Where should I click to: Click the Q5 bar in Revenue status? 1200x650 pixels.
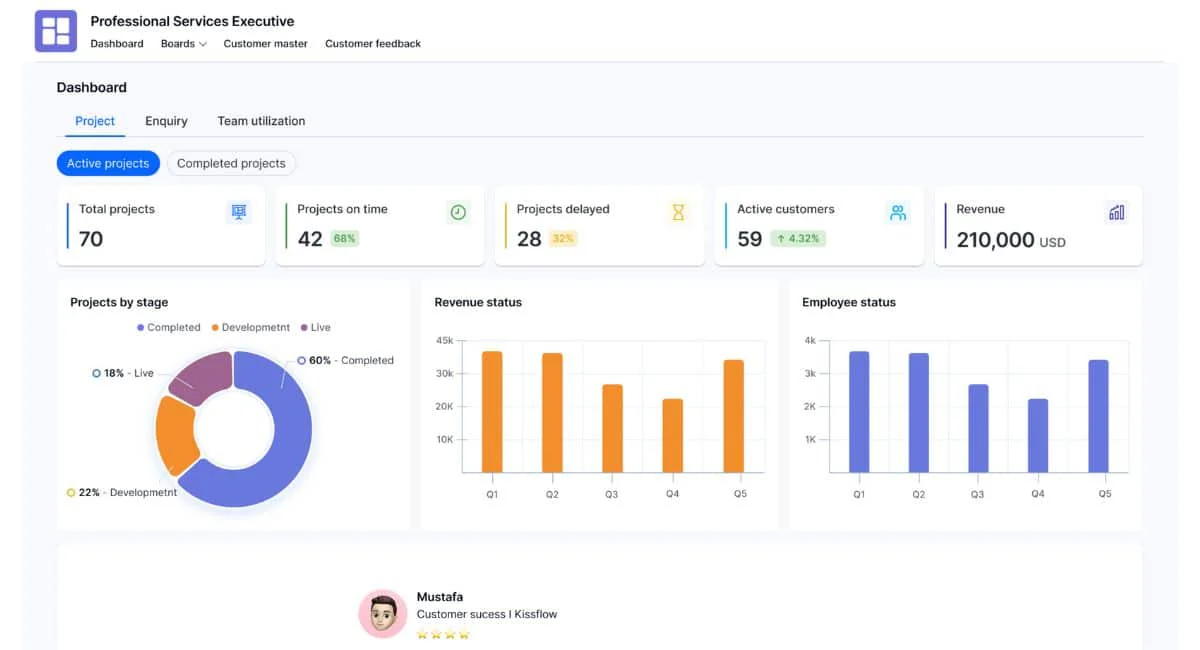pyautogui.click(x=734, y=416)
